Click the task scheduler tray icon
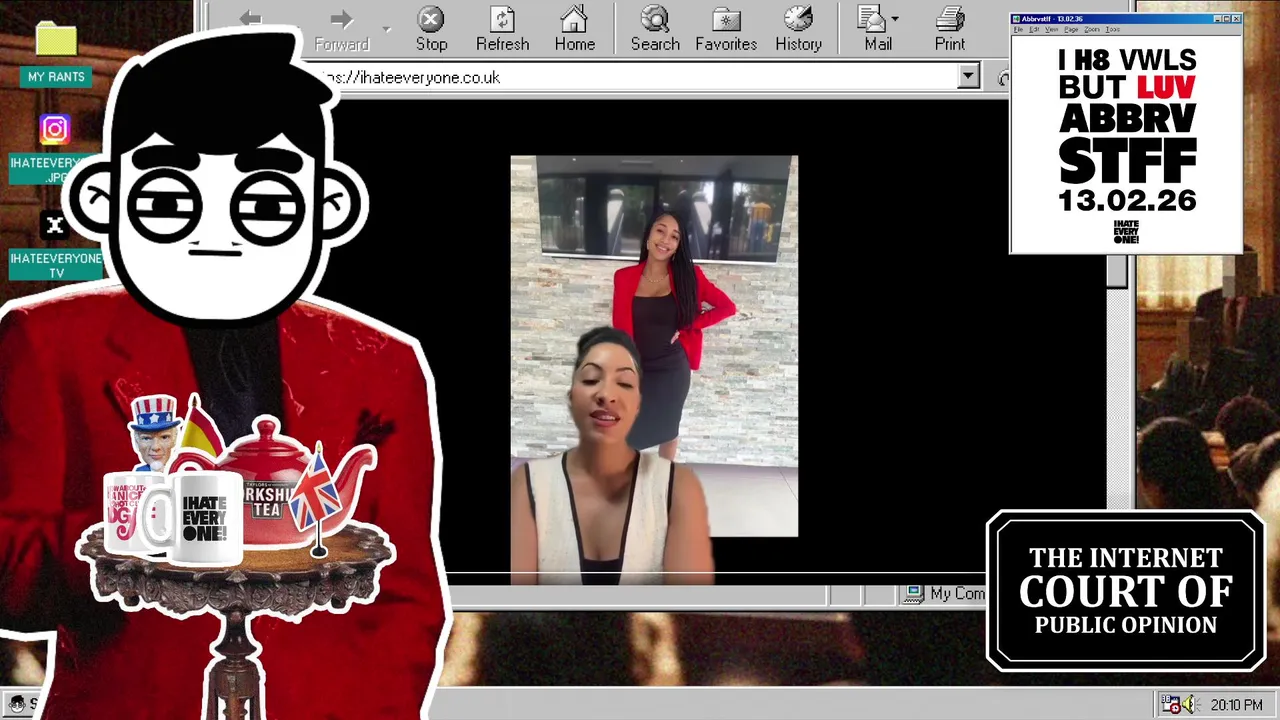 pyautogui.click(x=1170, y=705)
